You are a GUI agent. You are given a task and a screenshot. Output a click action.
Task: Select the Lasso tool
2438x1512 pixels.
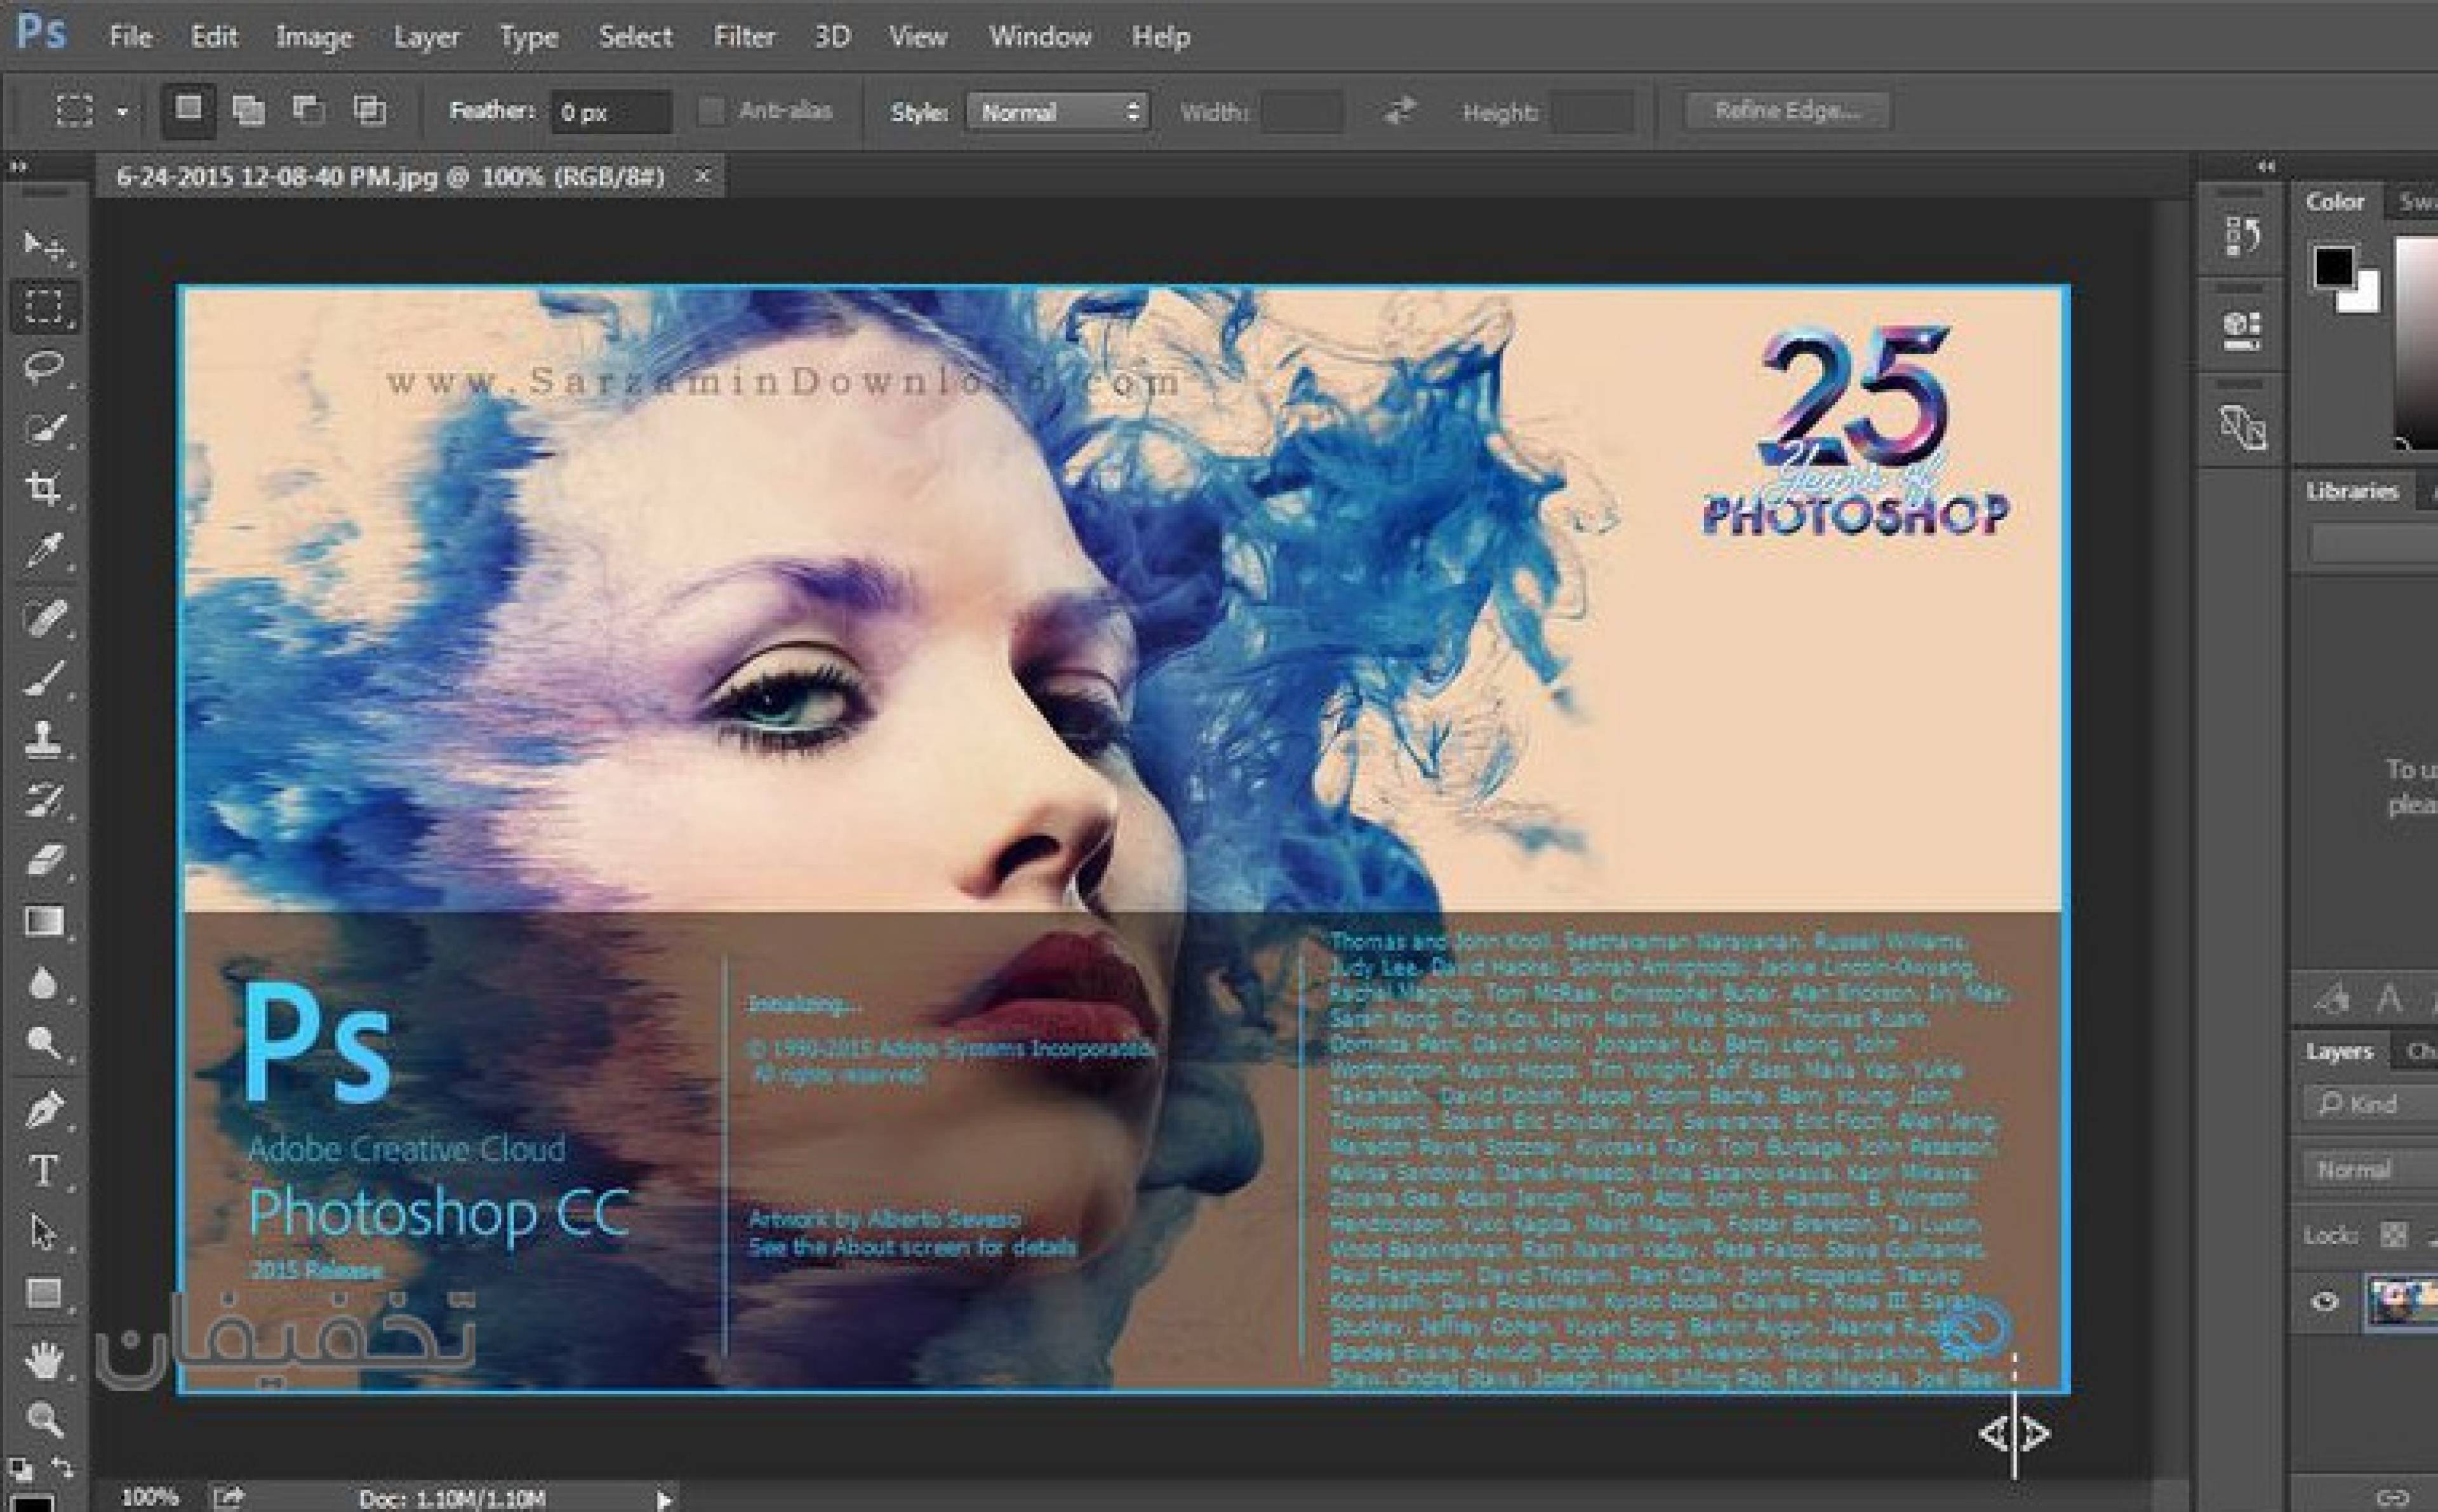[43, 367]
